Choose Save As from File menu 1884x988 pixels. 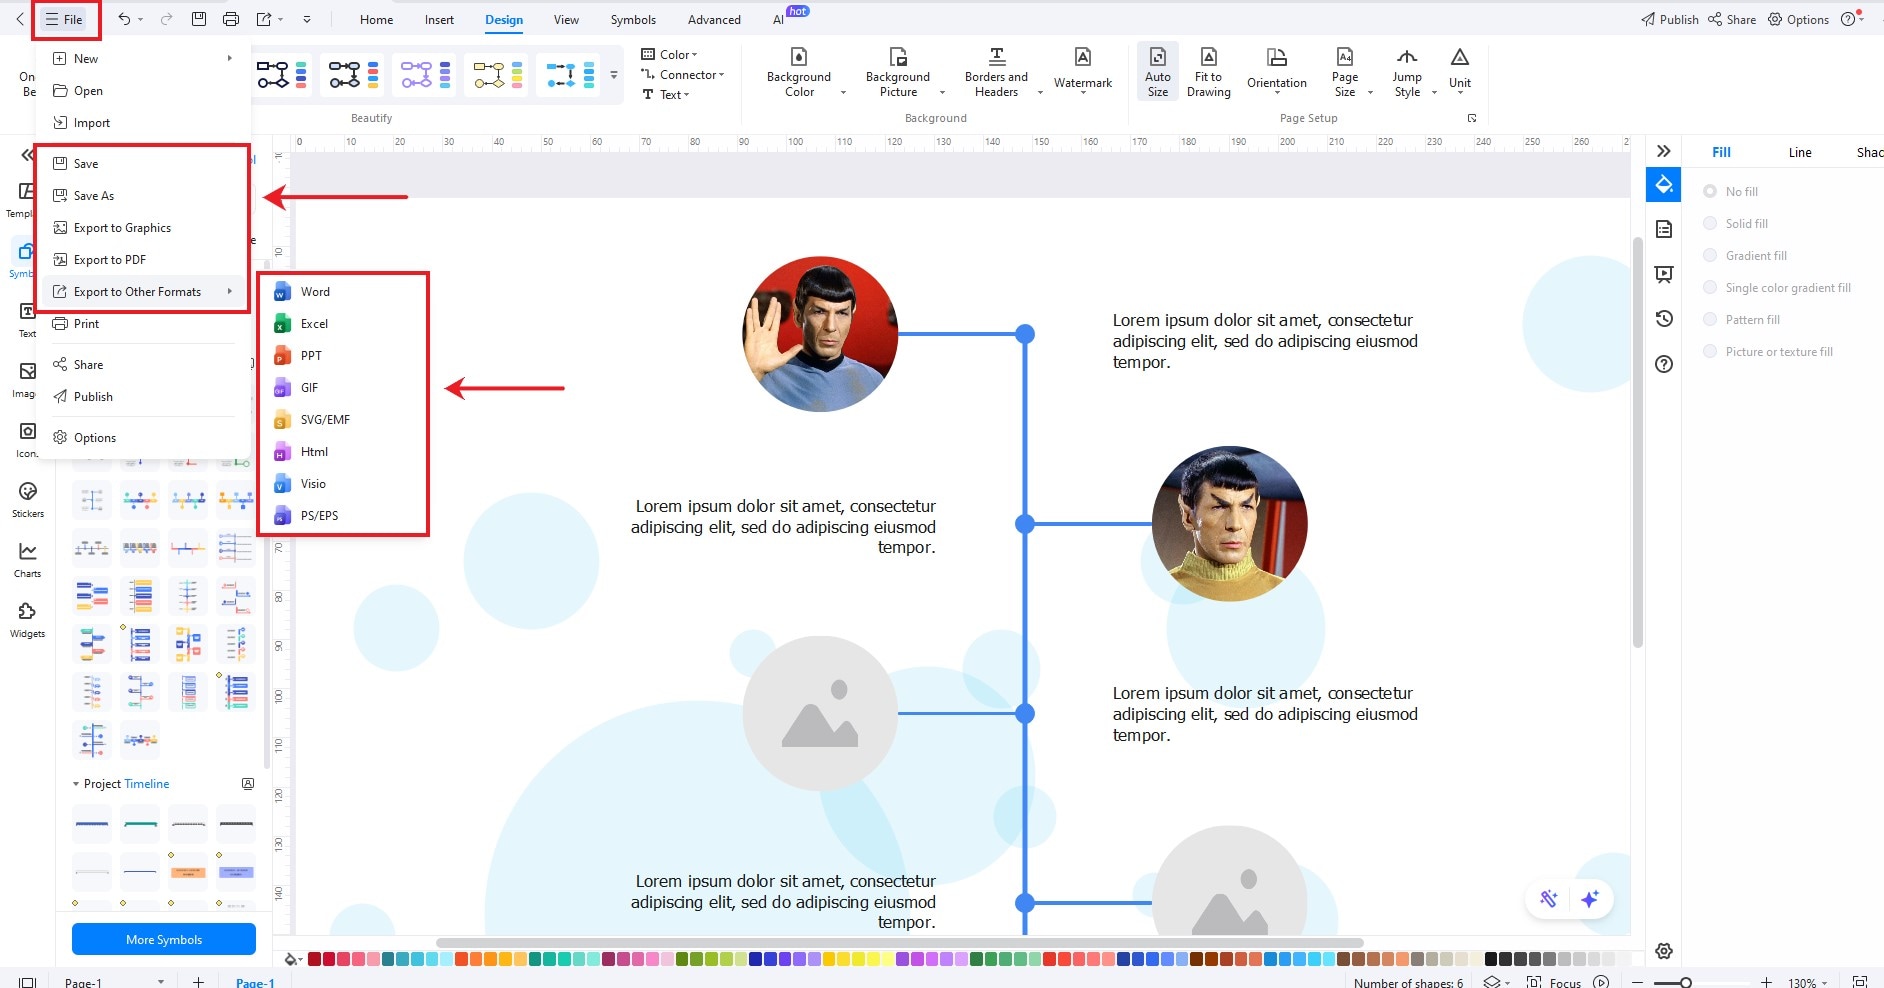[x=144, y=195]
